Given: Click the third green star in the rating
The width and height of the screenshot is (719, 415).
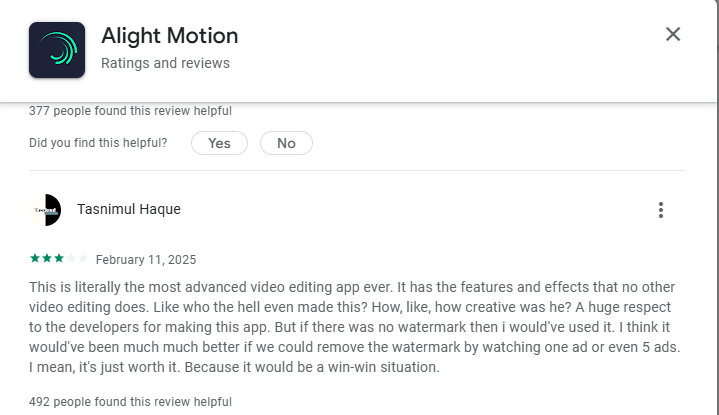Looking at the screenshot, I should coord(59,259).
